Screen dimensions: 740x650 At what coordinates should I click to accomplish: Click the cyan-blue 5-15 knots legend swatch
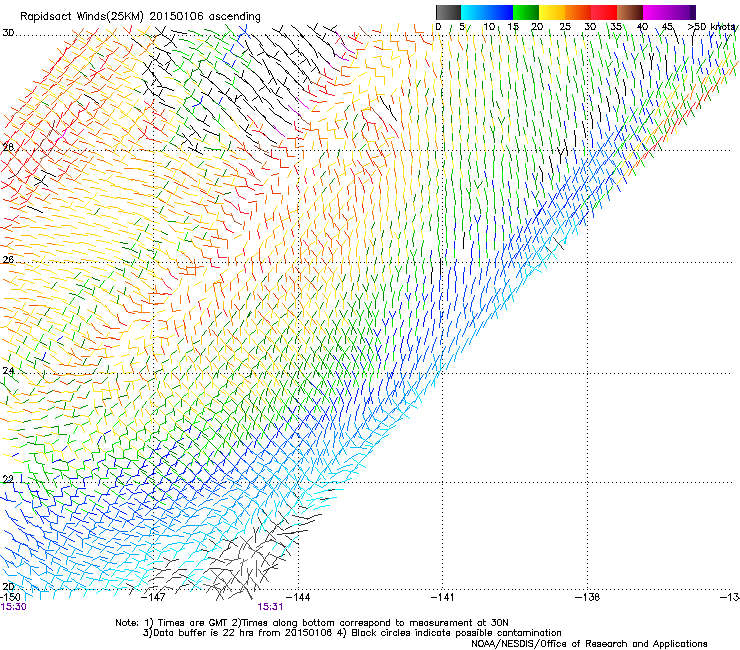487,12
